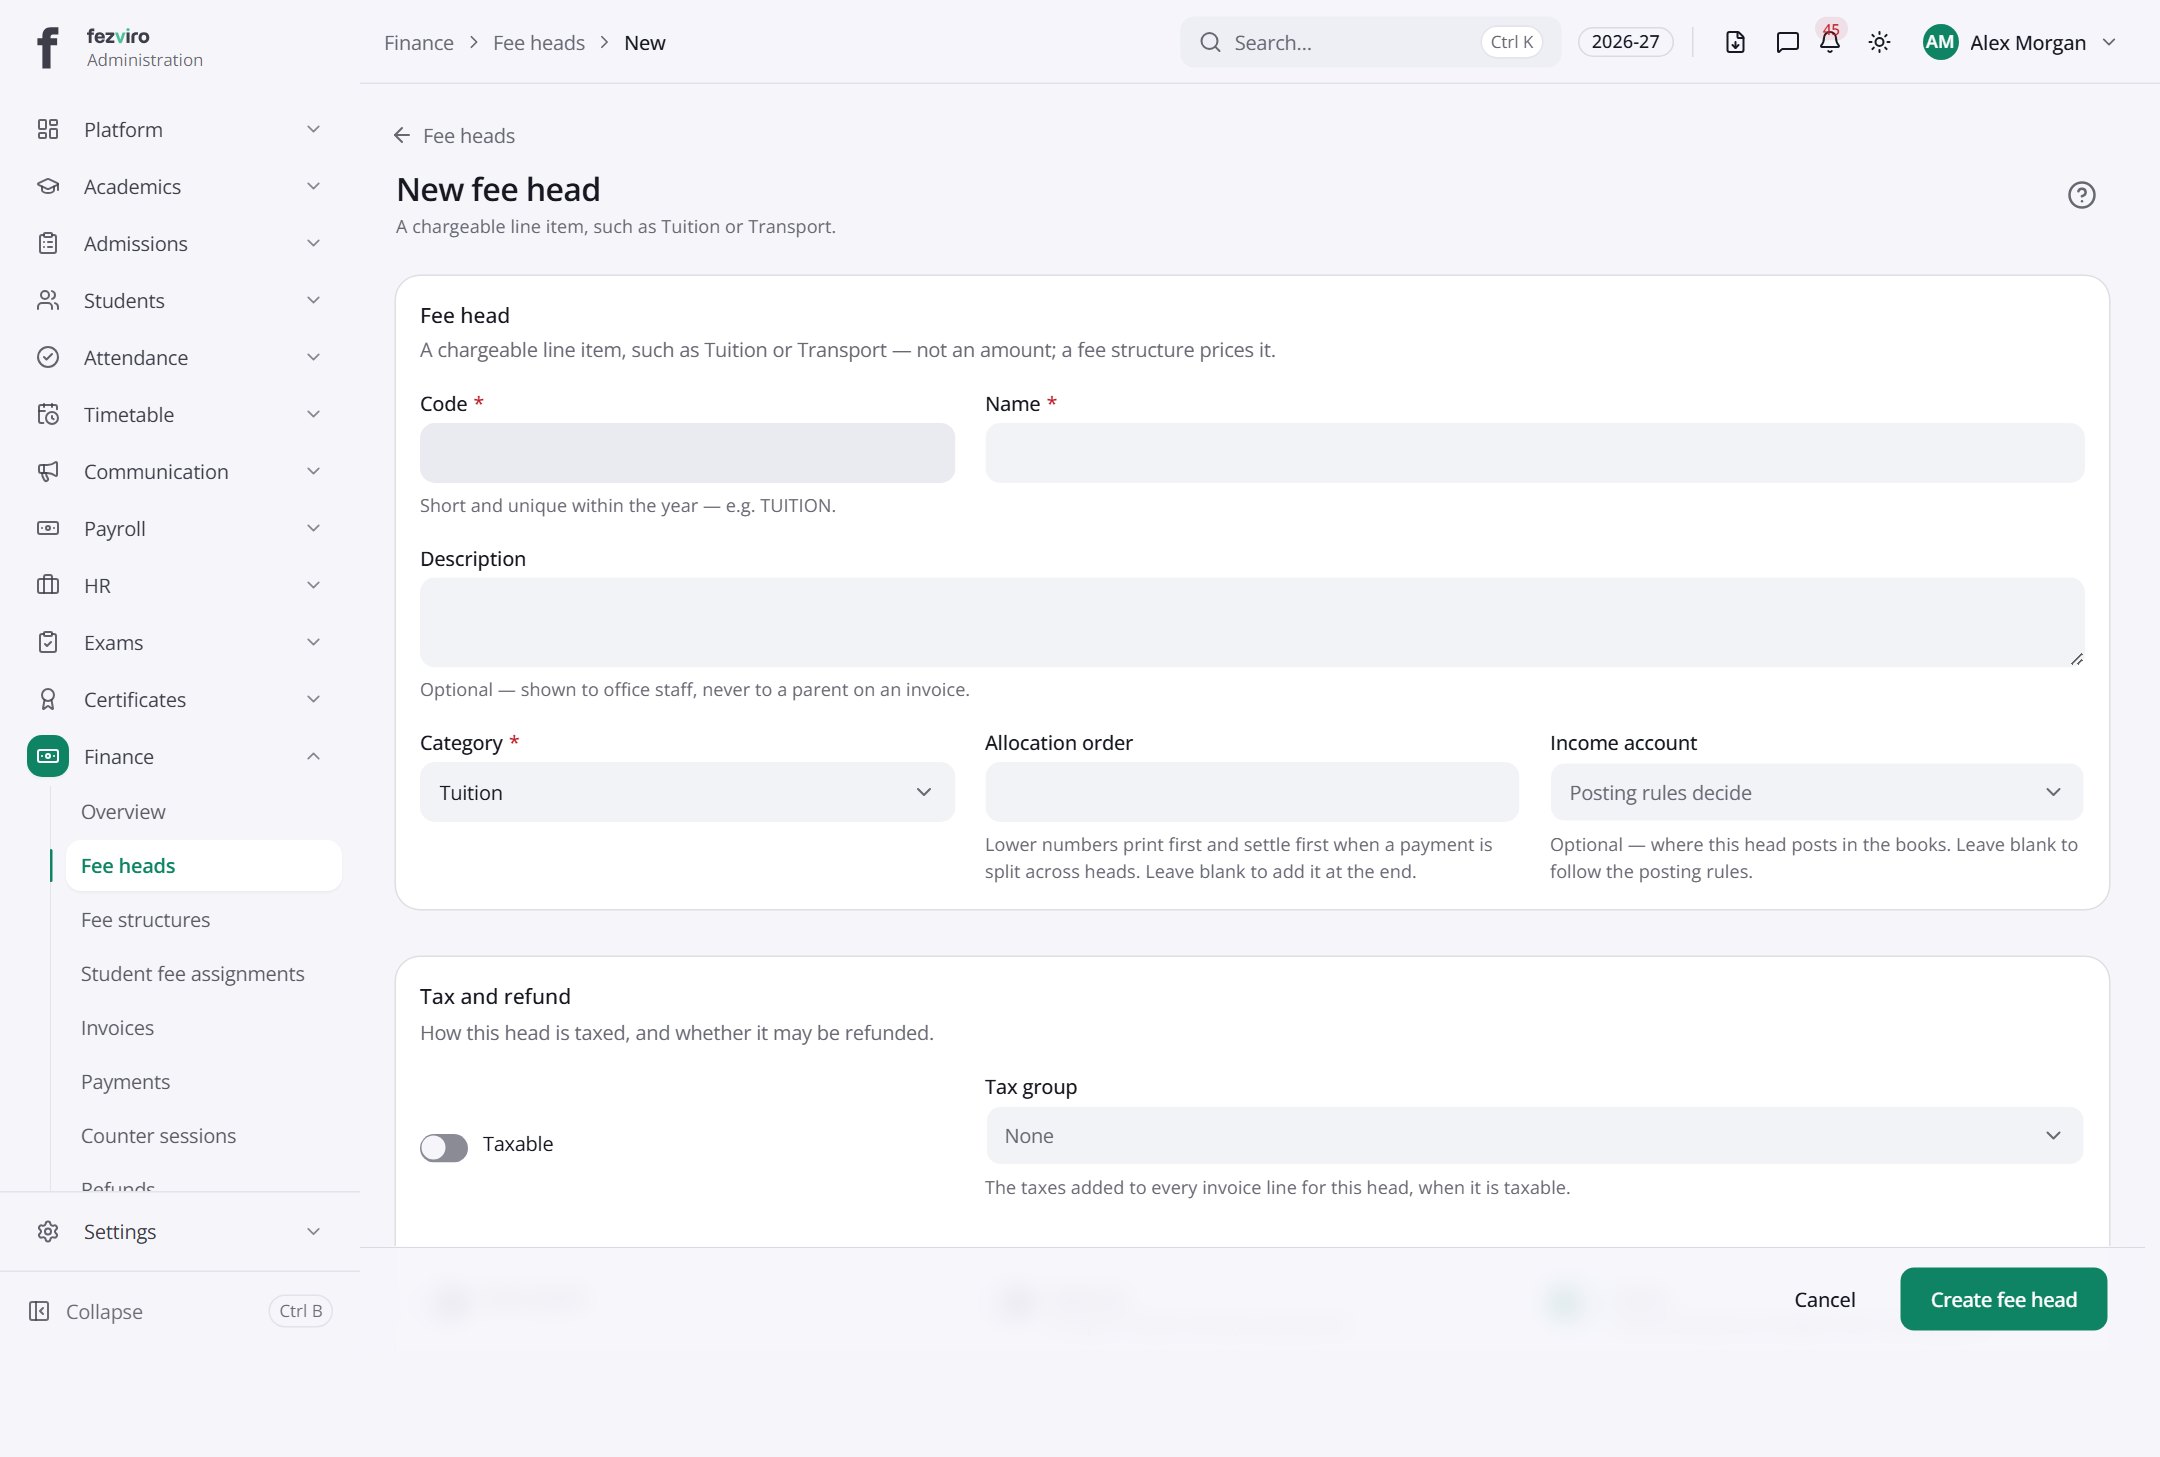
Task: Open the Tax group dropdown showing None
Action: pyautogui.click(x=1534, y=1135)
